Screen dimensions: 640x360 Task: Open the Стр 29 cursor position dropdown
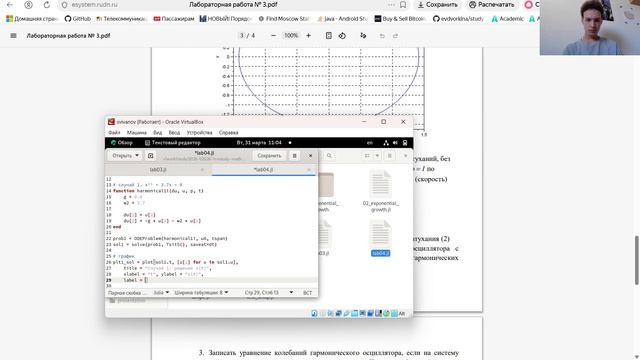tap(269, 293)
